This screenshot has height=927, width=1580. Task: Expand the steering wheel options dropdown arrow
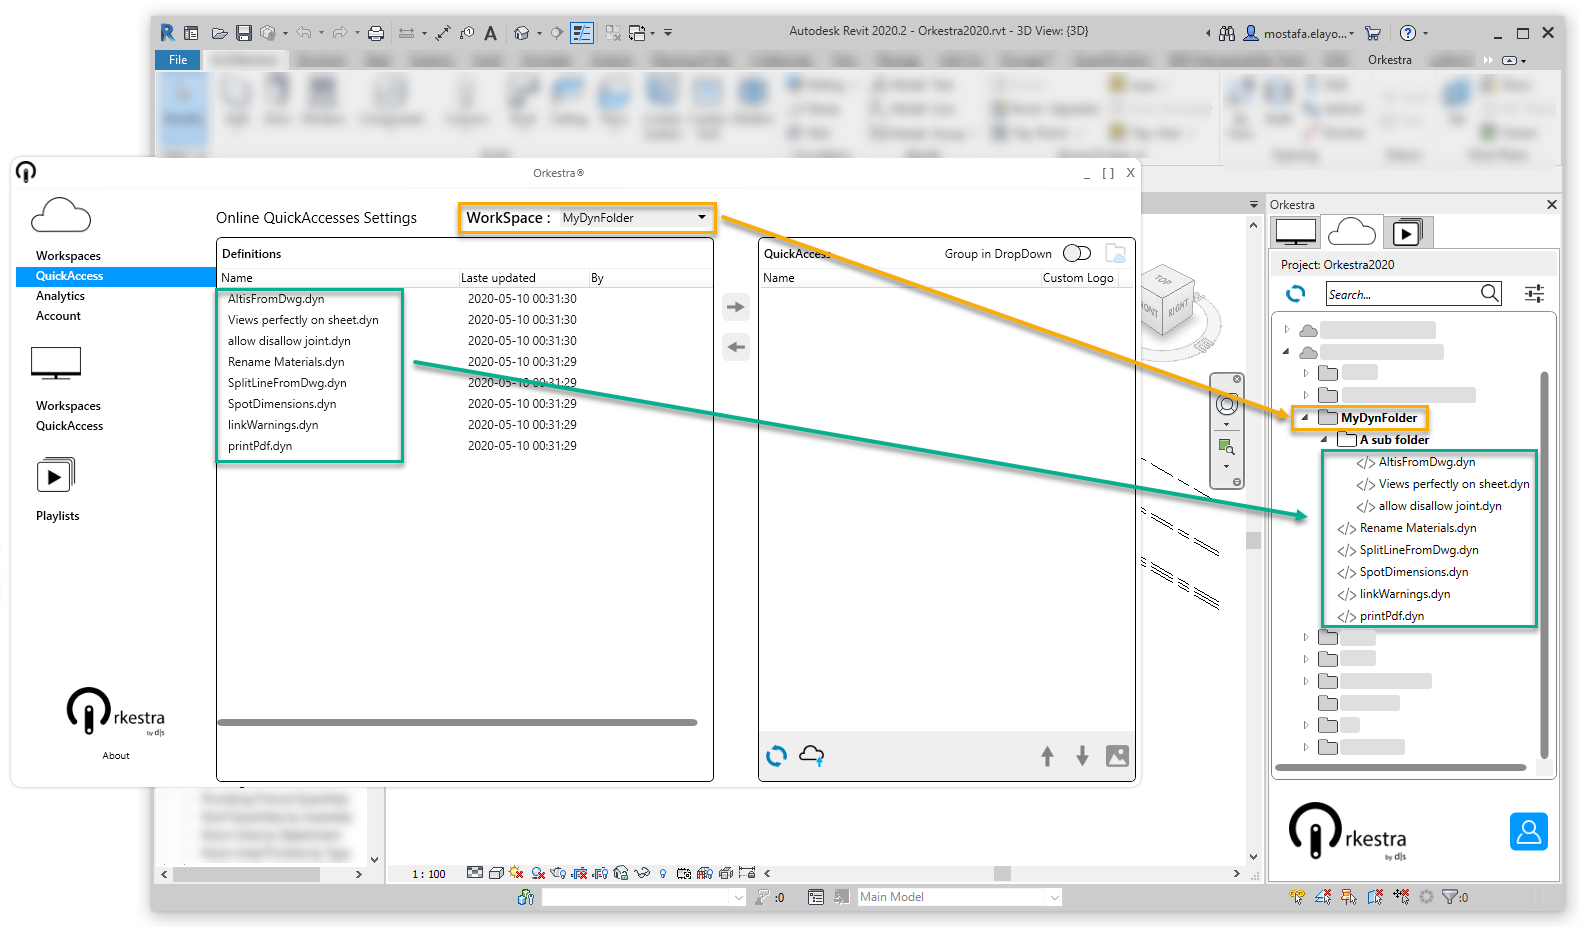point(1227,424)
